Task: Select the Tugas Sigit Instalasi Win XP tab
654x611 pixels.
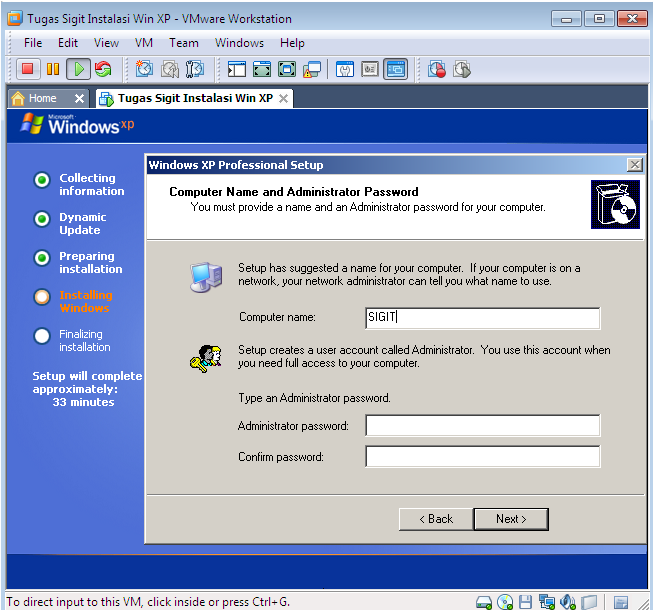Action: click(195, 98)
